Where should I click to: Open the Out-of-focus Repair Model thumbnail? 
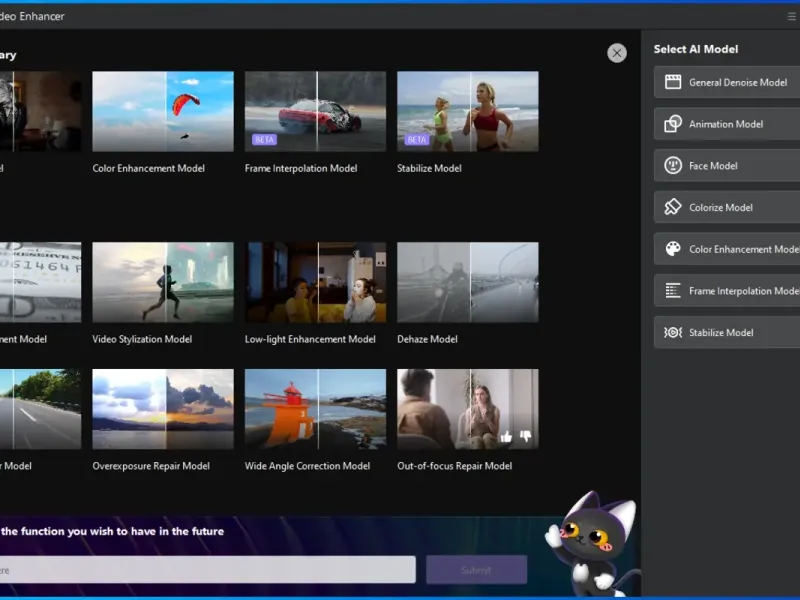click(x=468, y=409)
